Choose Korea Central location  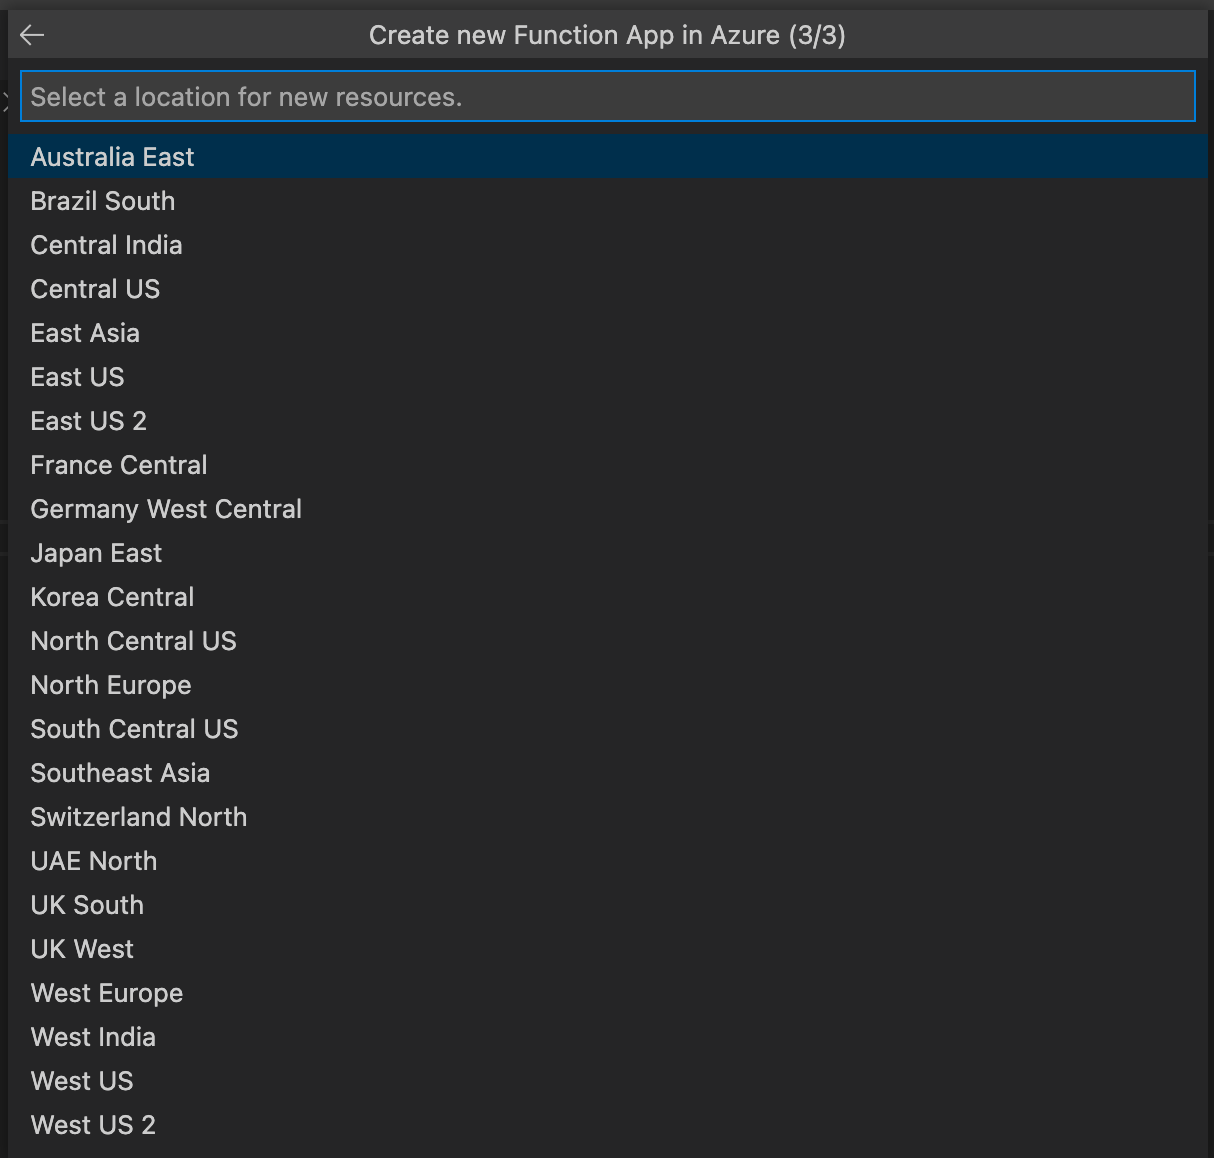point(112,597)
